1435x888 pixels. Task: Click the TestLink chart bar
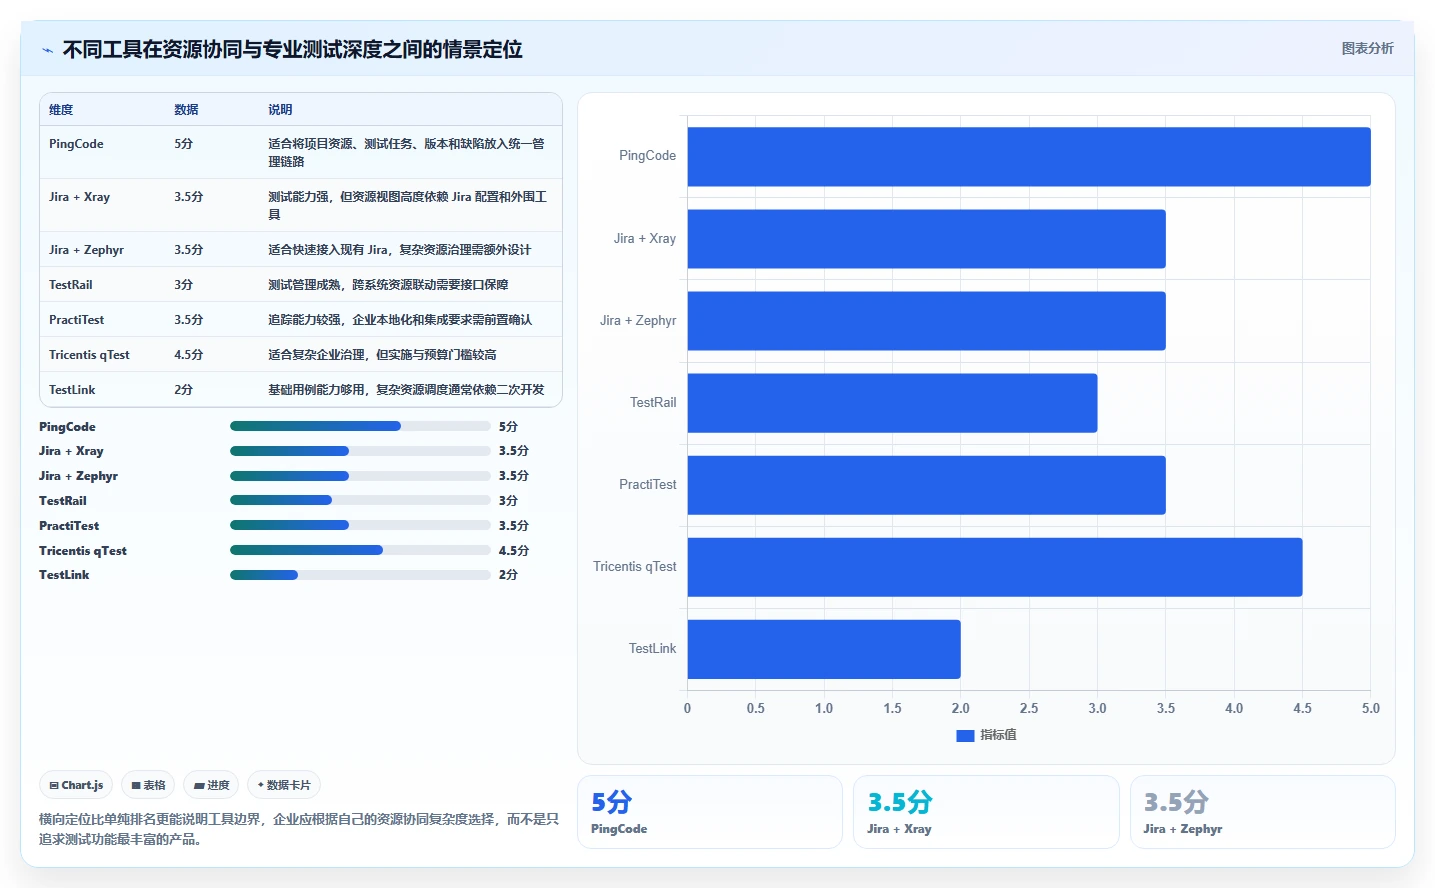tap(824, 649)
